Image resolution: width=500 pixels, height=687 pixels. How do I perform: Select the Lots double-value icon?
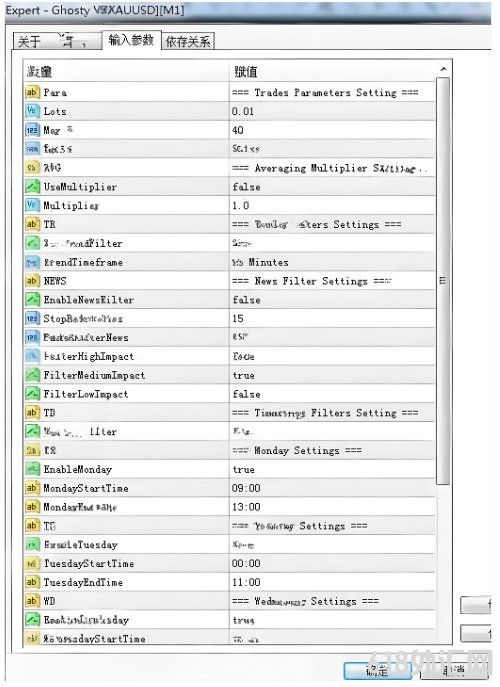click(x=32, y=111)
